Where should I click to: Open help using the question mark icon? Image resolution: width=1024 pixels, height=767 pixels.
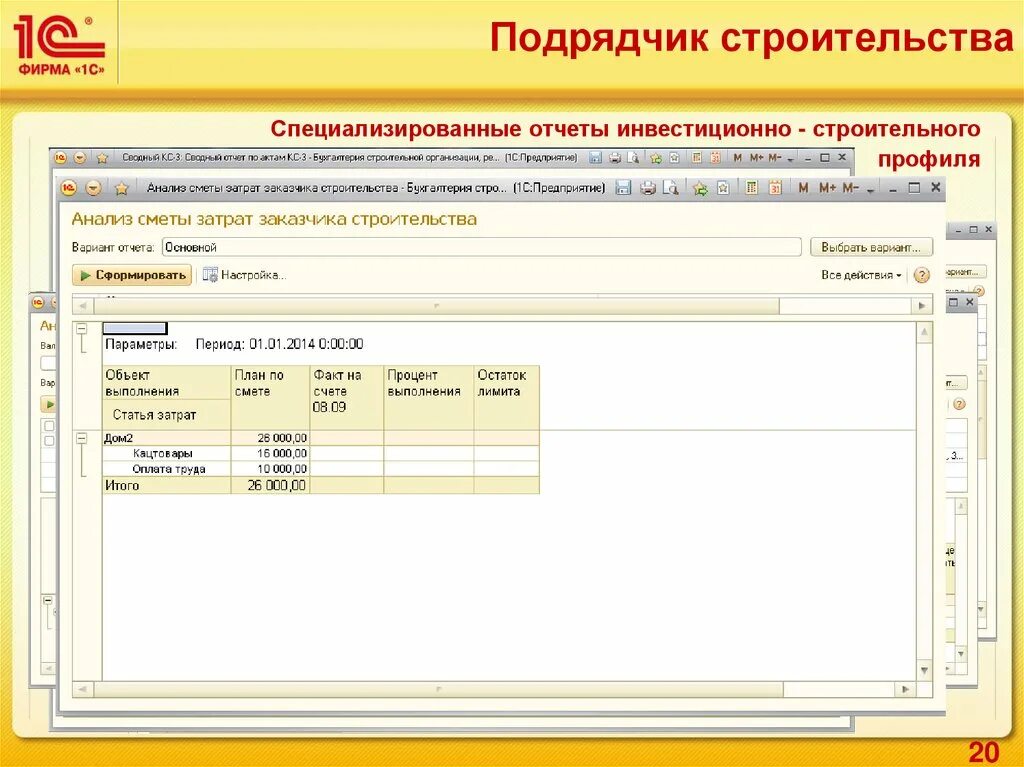(919, 274)
